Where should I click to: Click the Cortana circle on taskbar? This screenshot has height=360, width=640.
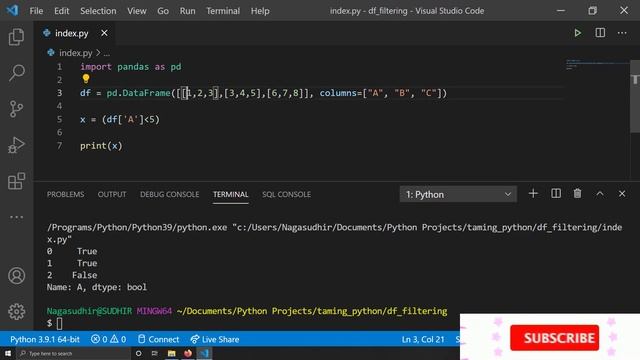point(138,353)
